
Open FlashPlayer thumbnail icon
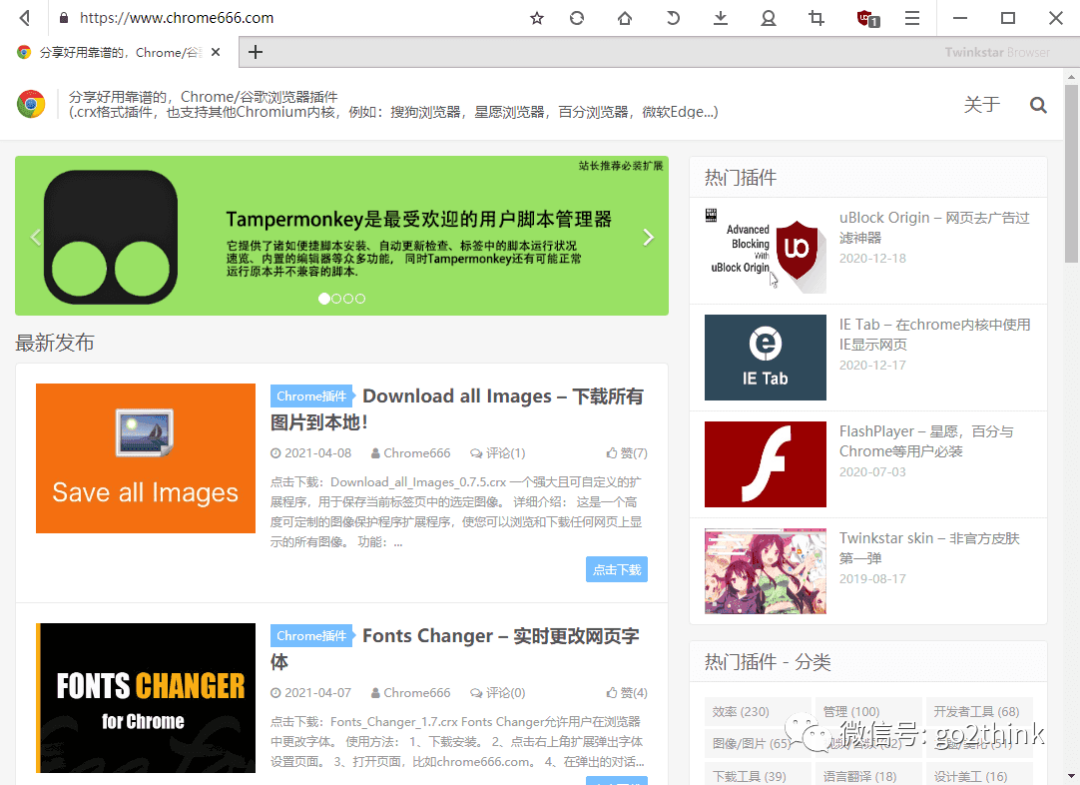[x=765, y=464]
